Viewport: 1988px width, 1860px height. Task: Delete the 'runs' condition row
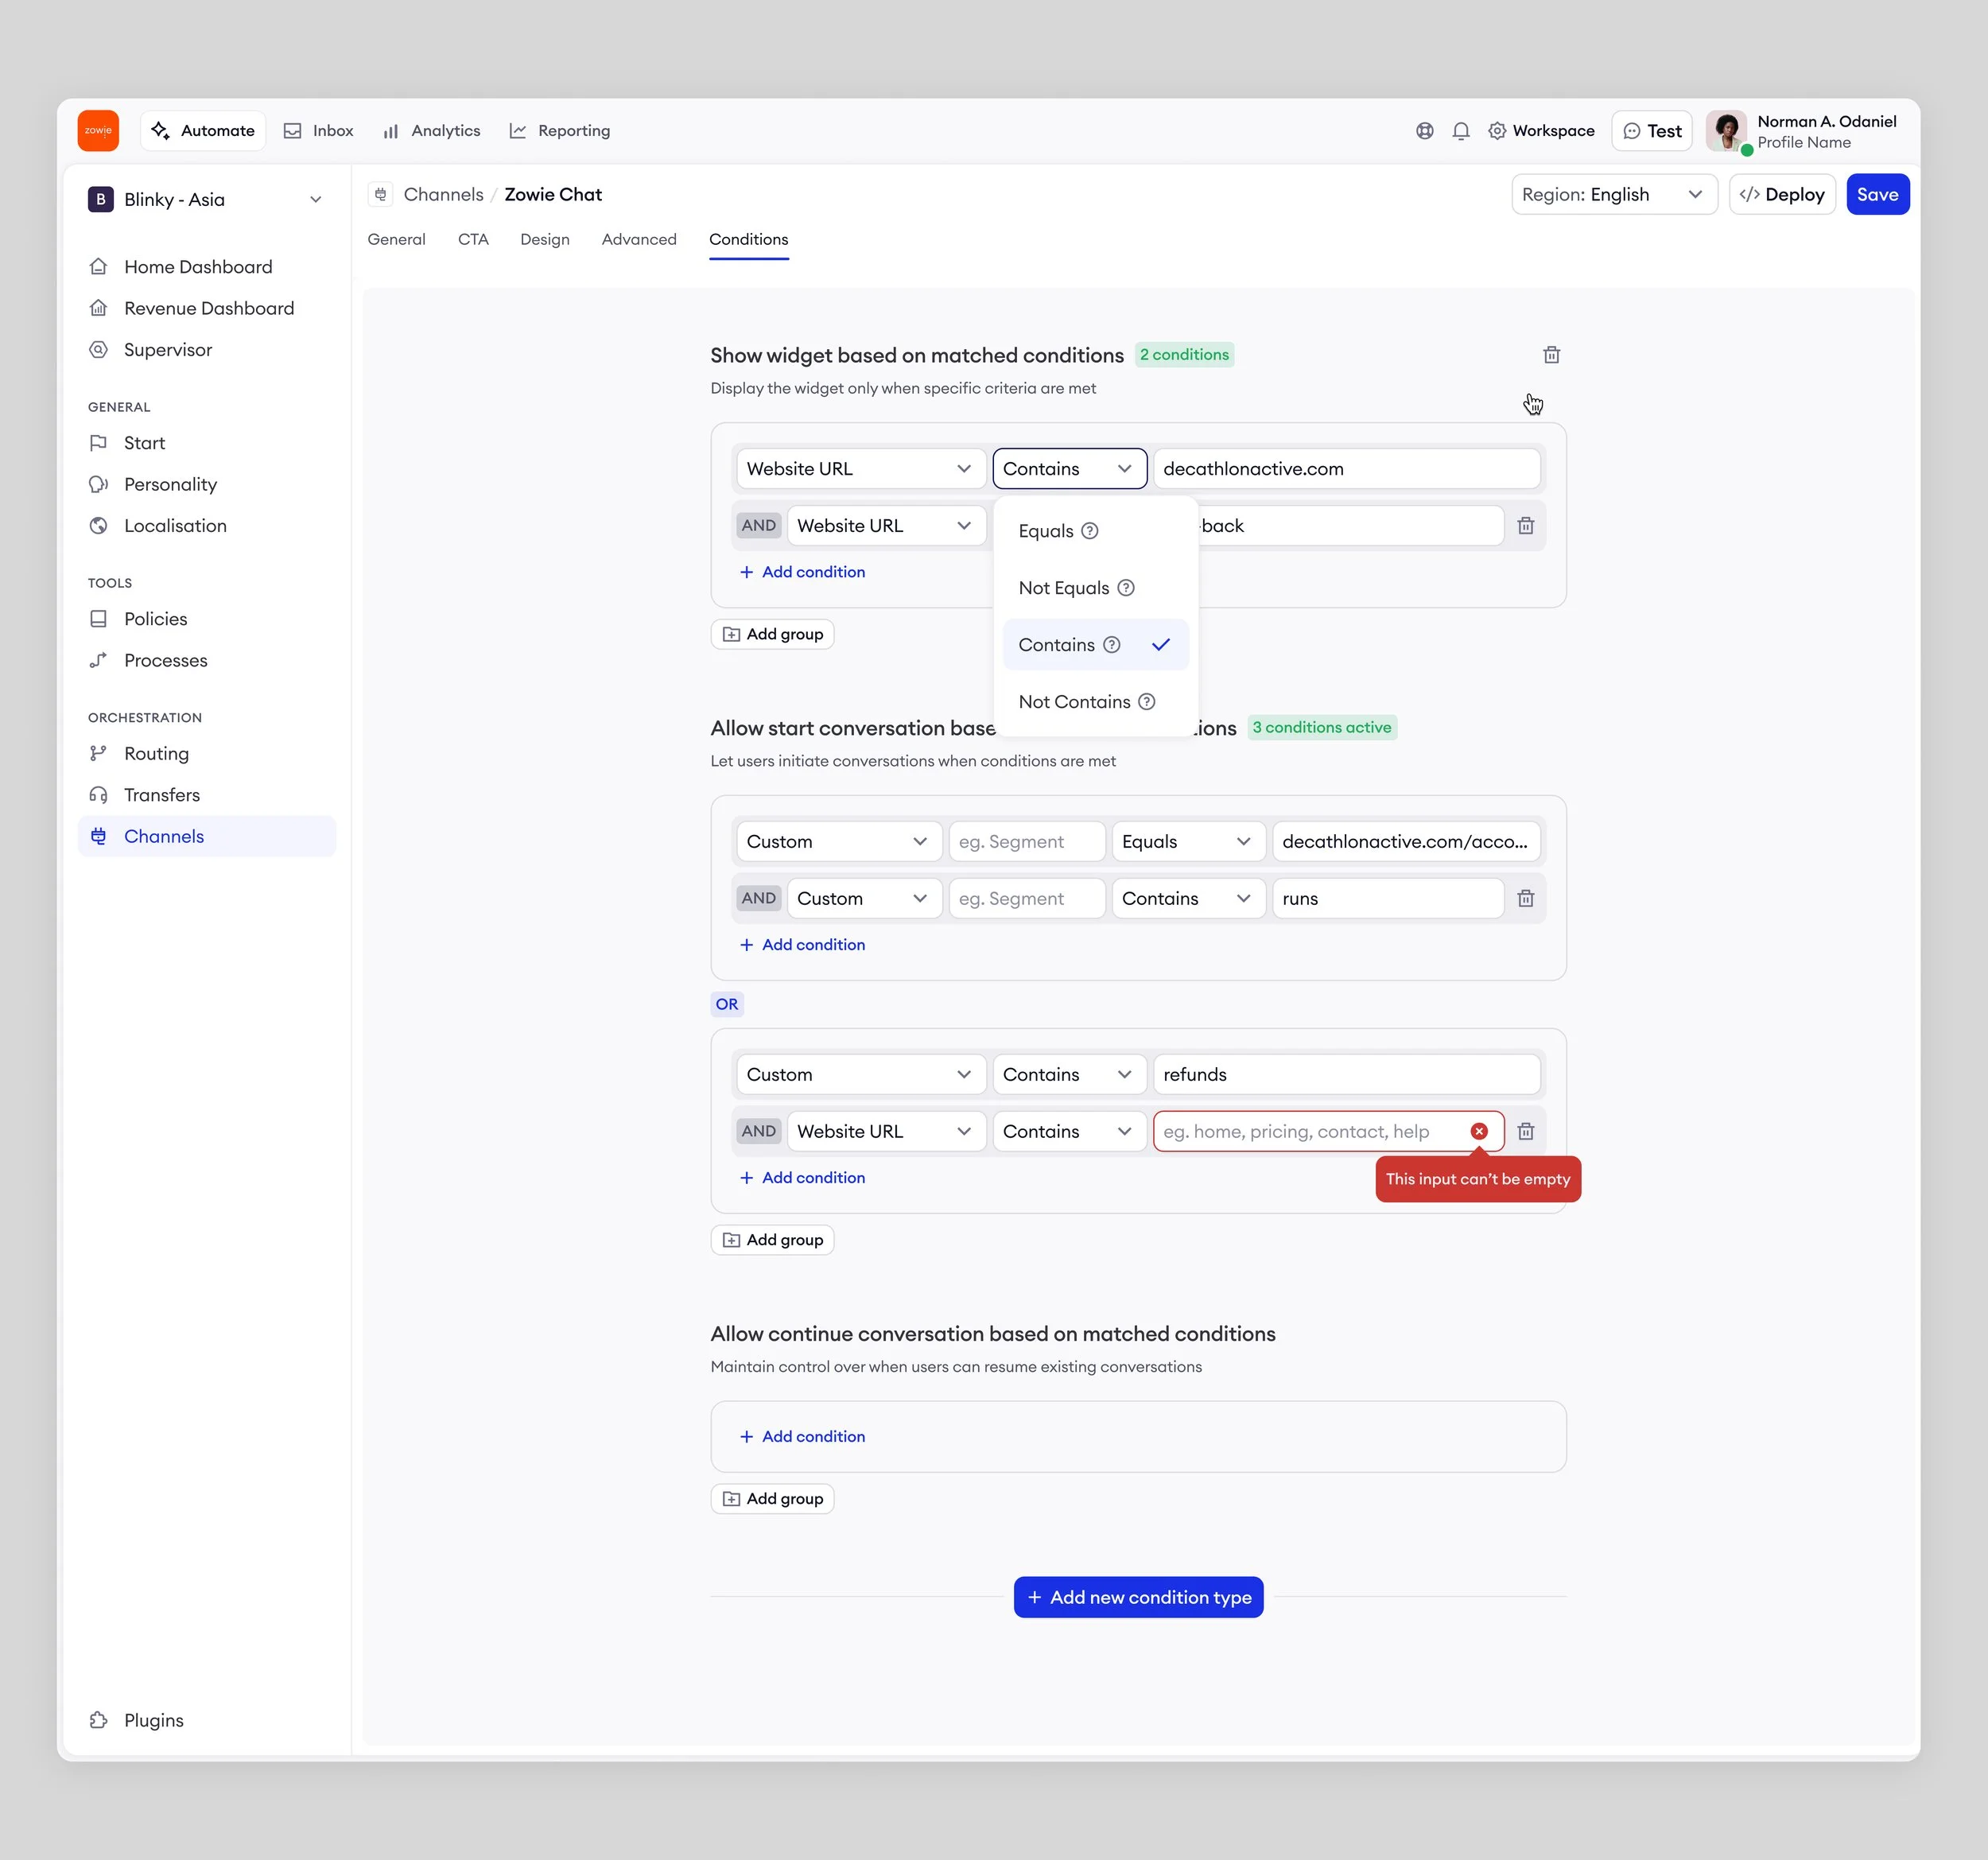[x=1525, y=898]
